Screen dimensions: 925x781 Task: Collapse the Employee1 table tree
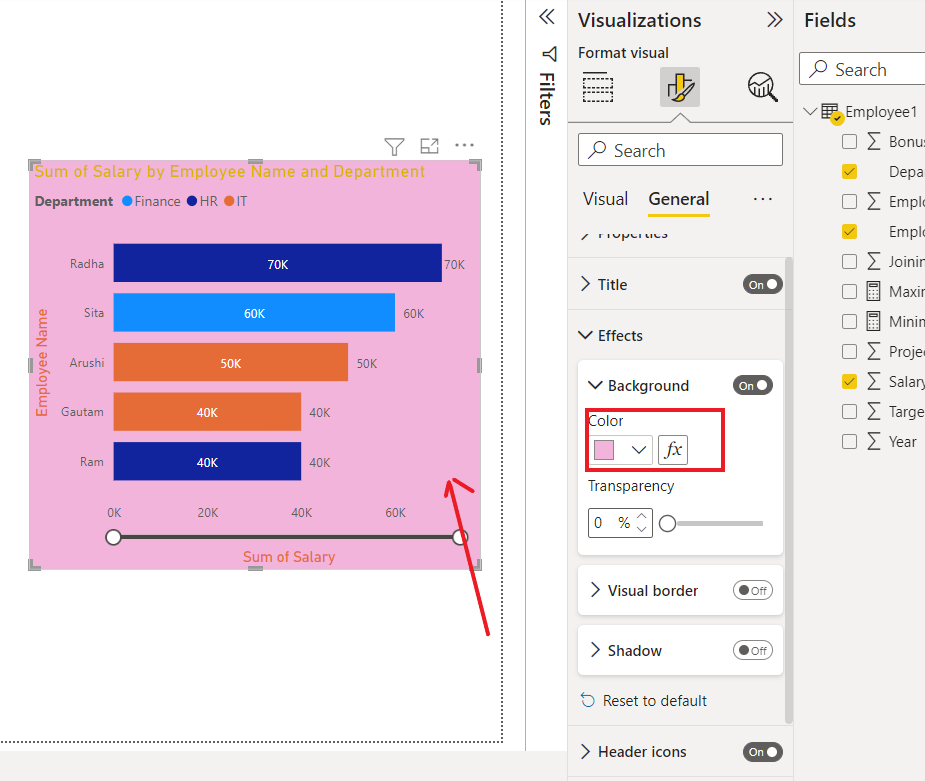pyautogui.click(x=811, y=111)
